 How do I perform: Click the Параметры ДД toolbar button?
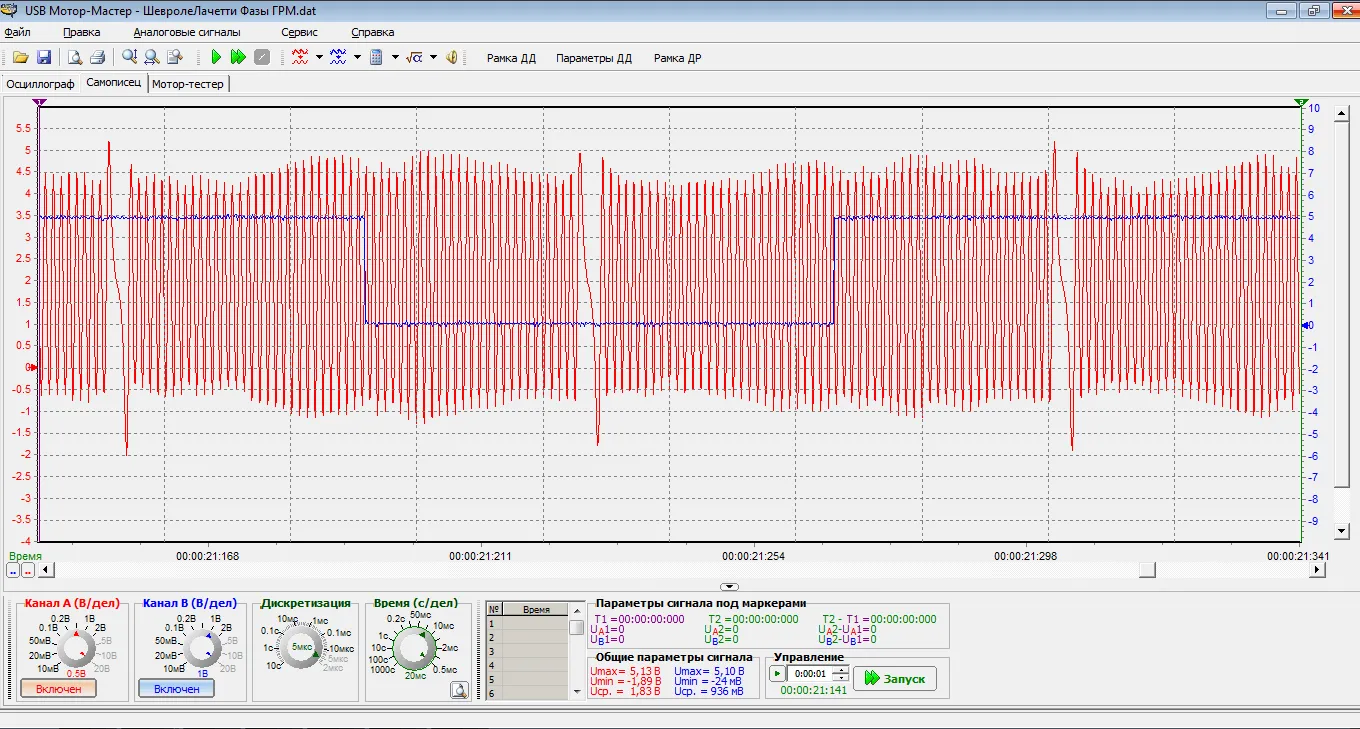click(594, 58)
